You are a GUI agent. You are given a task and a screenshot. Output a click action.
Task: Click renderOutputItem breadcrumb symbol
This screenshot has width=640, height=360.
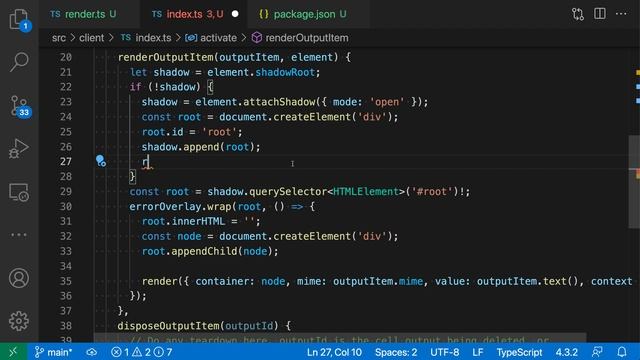click(x=300, y=38)
